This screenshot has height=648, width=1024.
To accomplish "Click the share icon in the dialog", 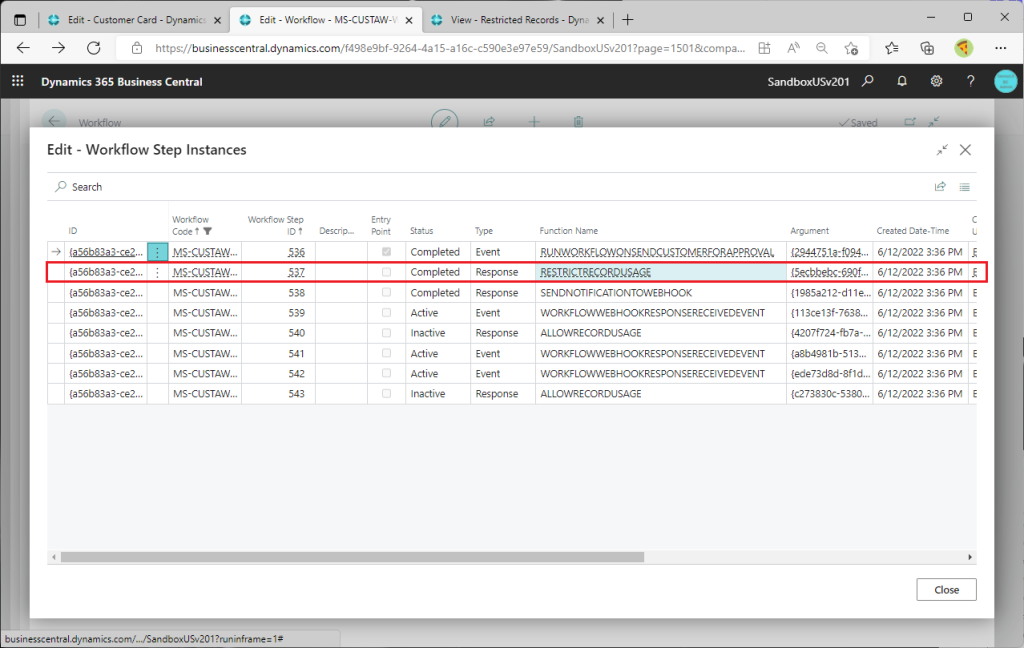I will pyautogui.click(x=940, y=187).
